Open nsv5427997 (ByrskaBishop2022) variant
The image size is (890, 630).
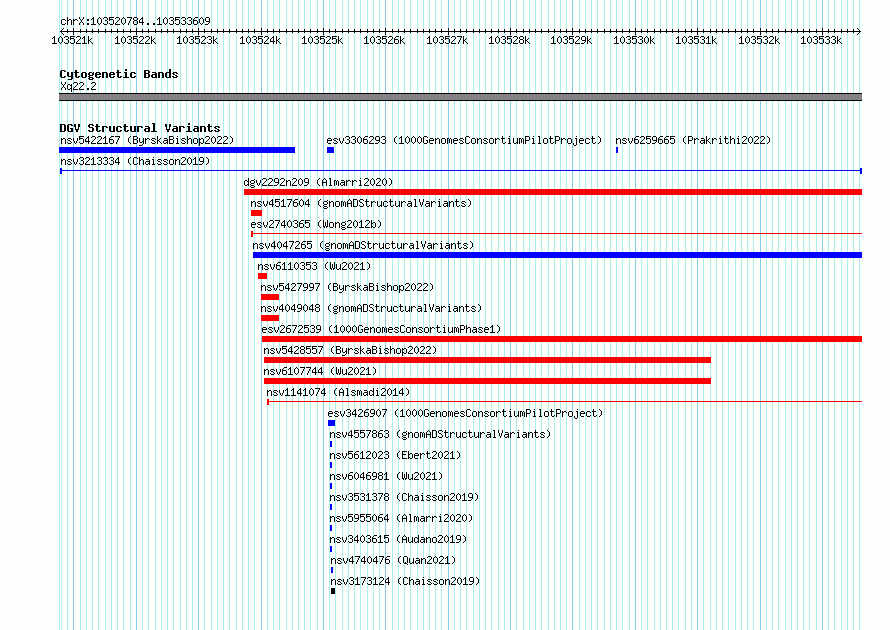(x=347, y=287)
